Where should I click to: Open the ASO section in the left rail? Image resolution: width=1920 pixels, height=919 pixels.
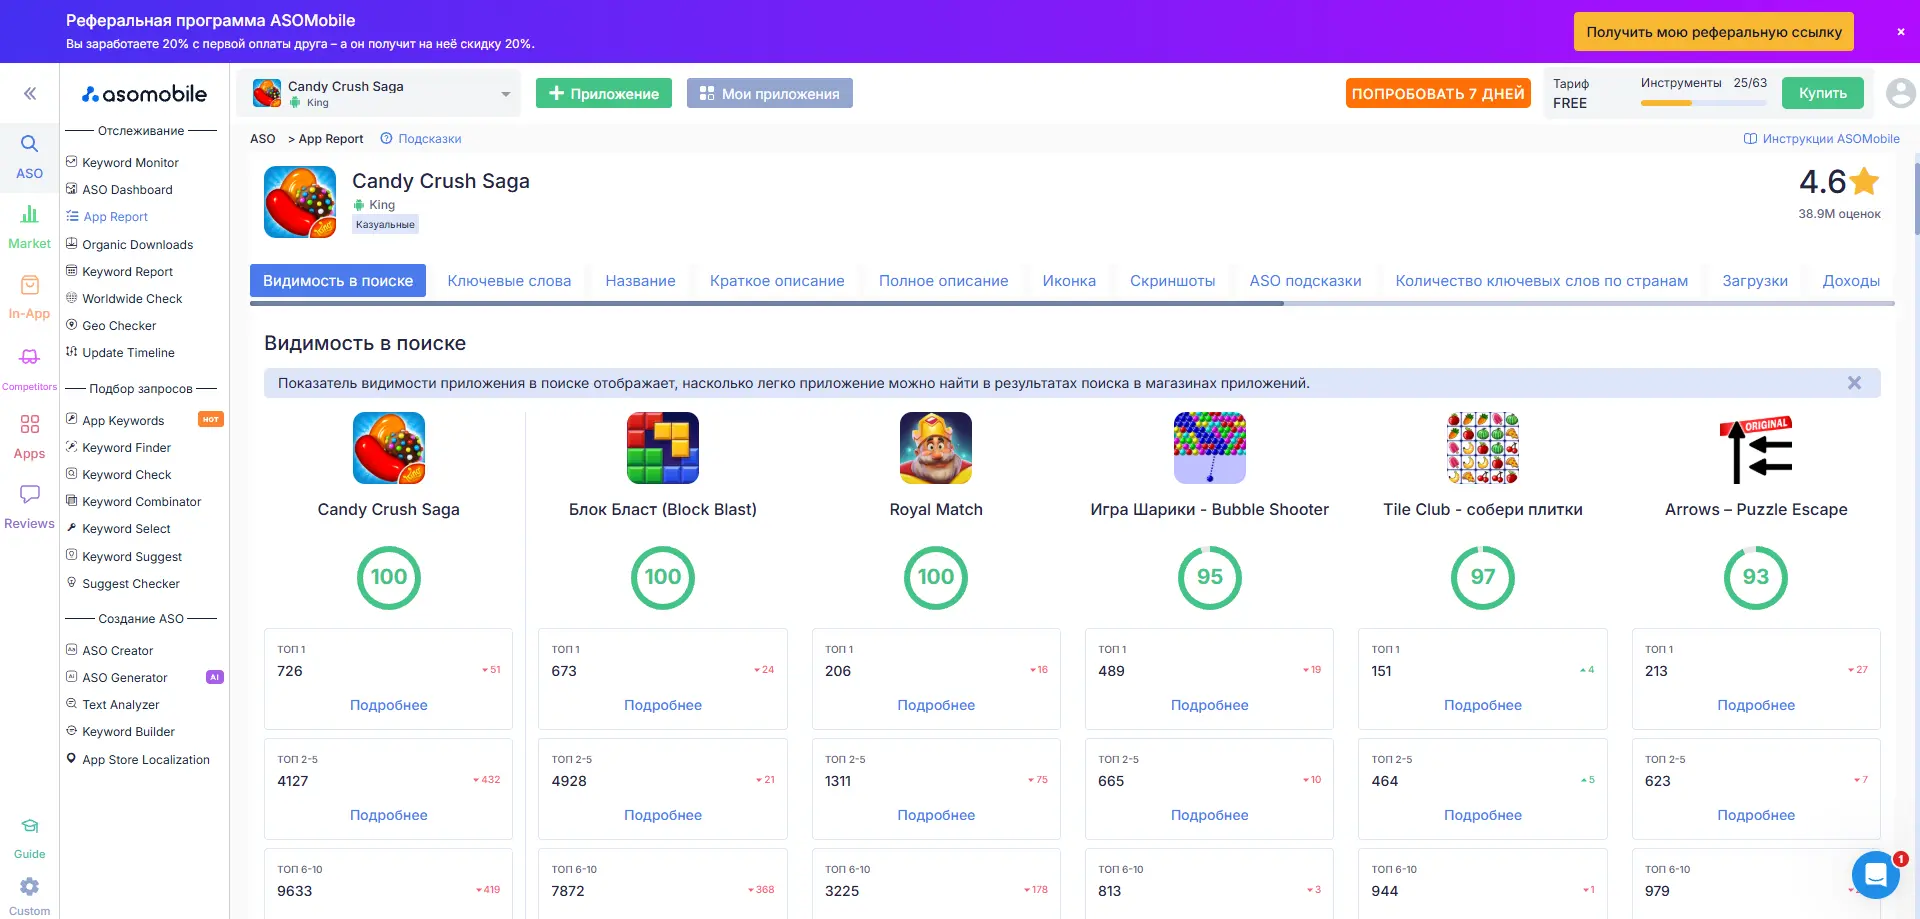[x=29, y=158]
